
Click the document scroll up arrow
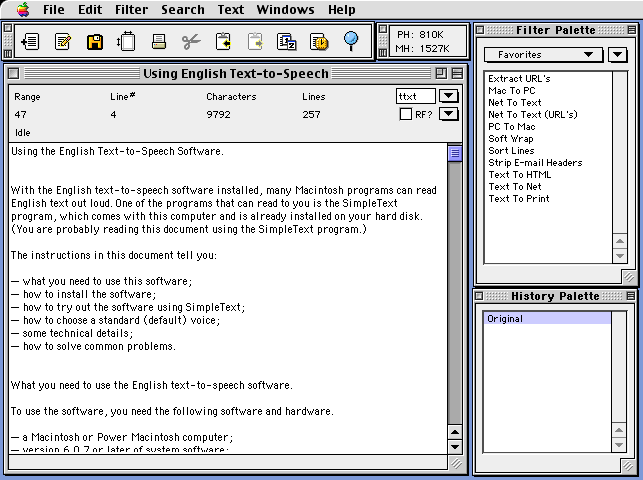pos(455,432)
